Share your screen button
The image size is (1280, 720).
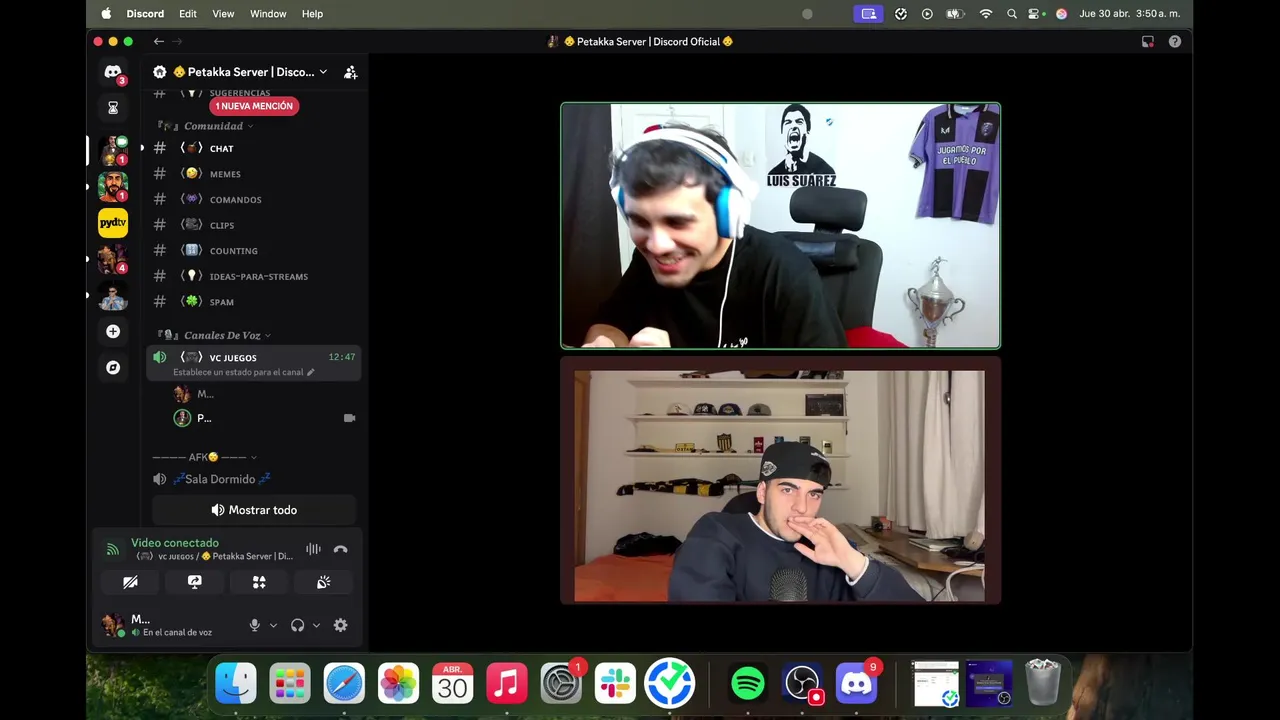195,582
